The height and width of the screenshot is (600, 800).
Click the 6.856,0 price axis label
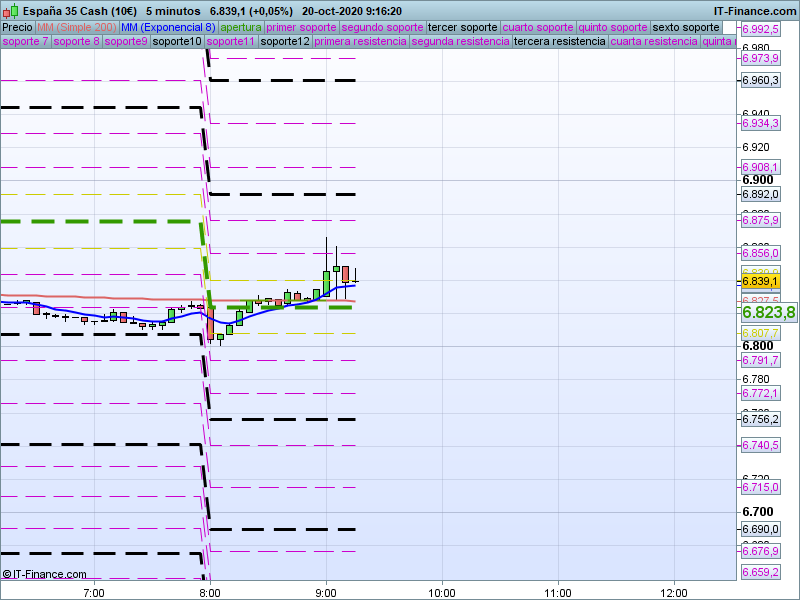click(x=760, y=253)
